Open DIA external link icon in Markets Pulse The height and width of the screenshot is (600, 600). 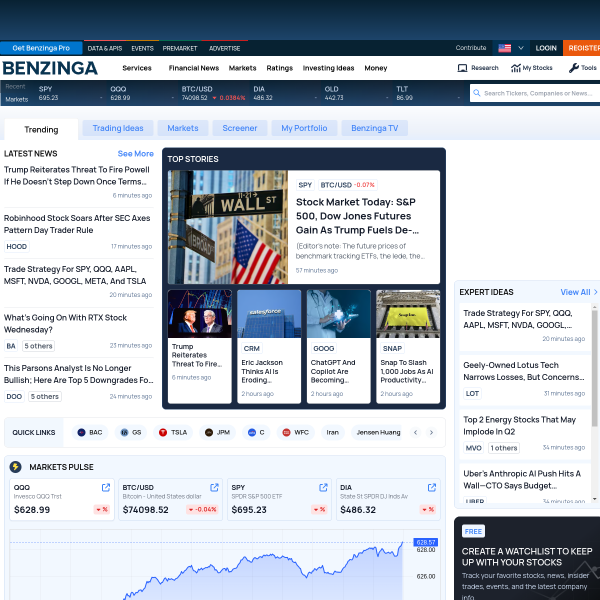(x=432, y=488)
